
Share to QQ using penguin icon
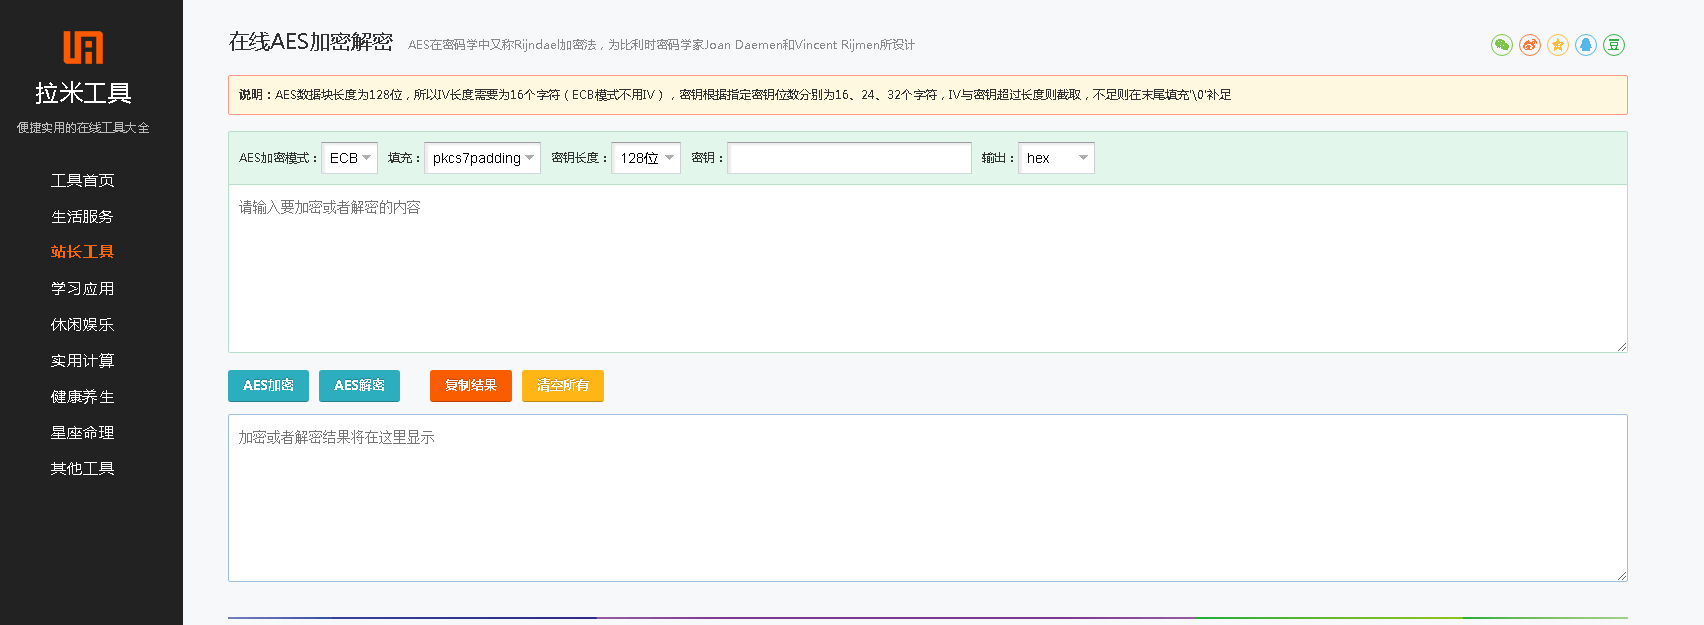(x=1585, y=45)
